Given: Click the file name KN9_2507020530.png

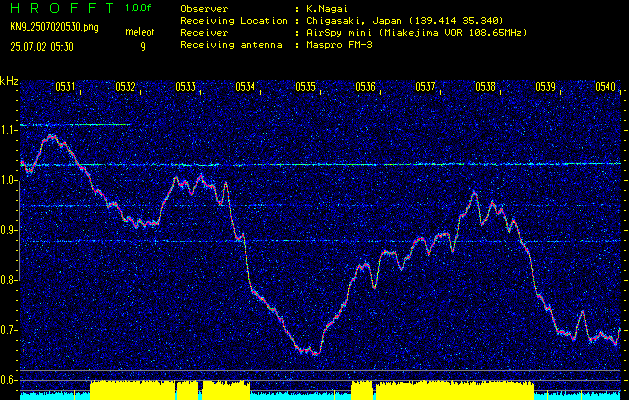Looking at the screenshot, I should click(x=54, y=27).
